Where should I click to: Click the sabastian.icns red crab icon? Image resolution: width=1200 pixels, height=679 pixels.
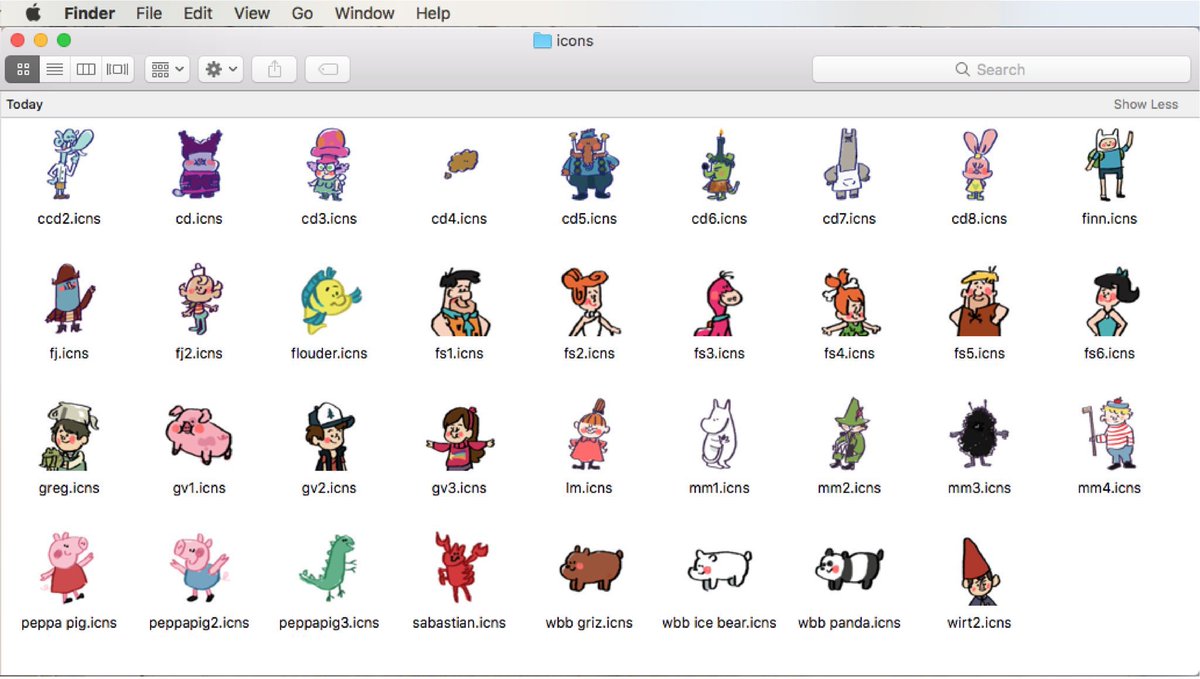click(459, 568)
